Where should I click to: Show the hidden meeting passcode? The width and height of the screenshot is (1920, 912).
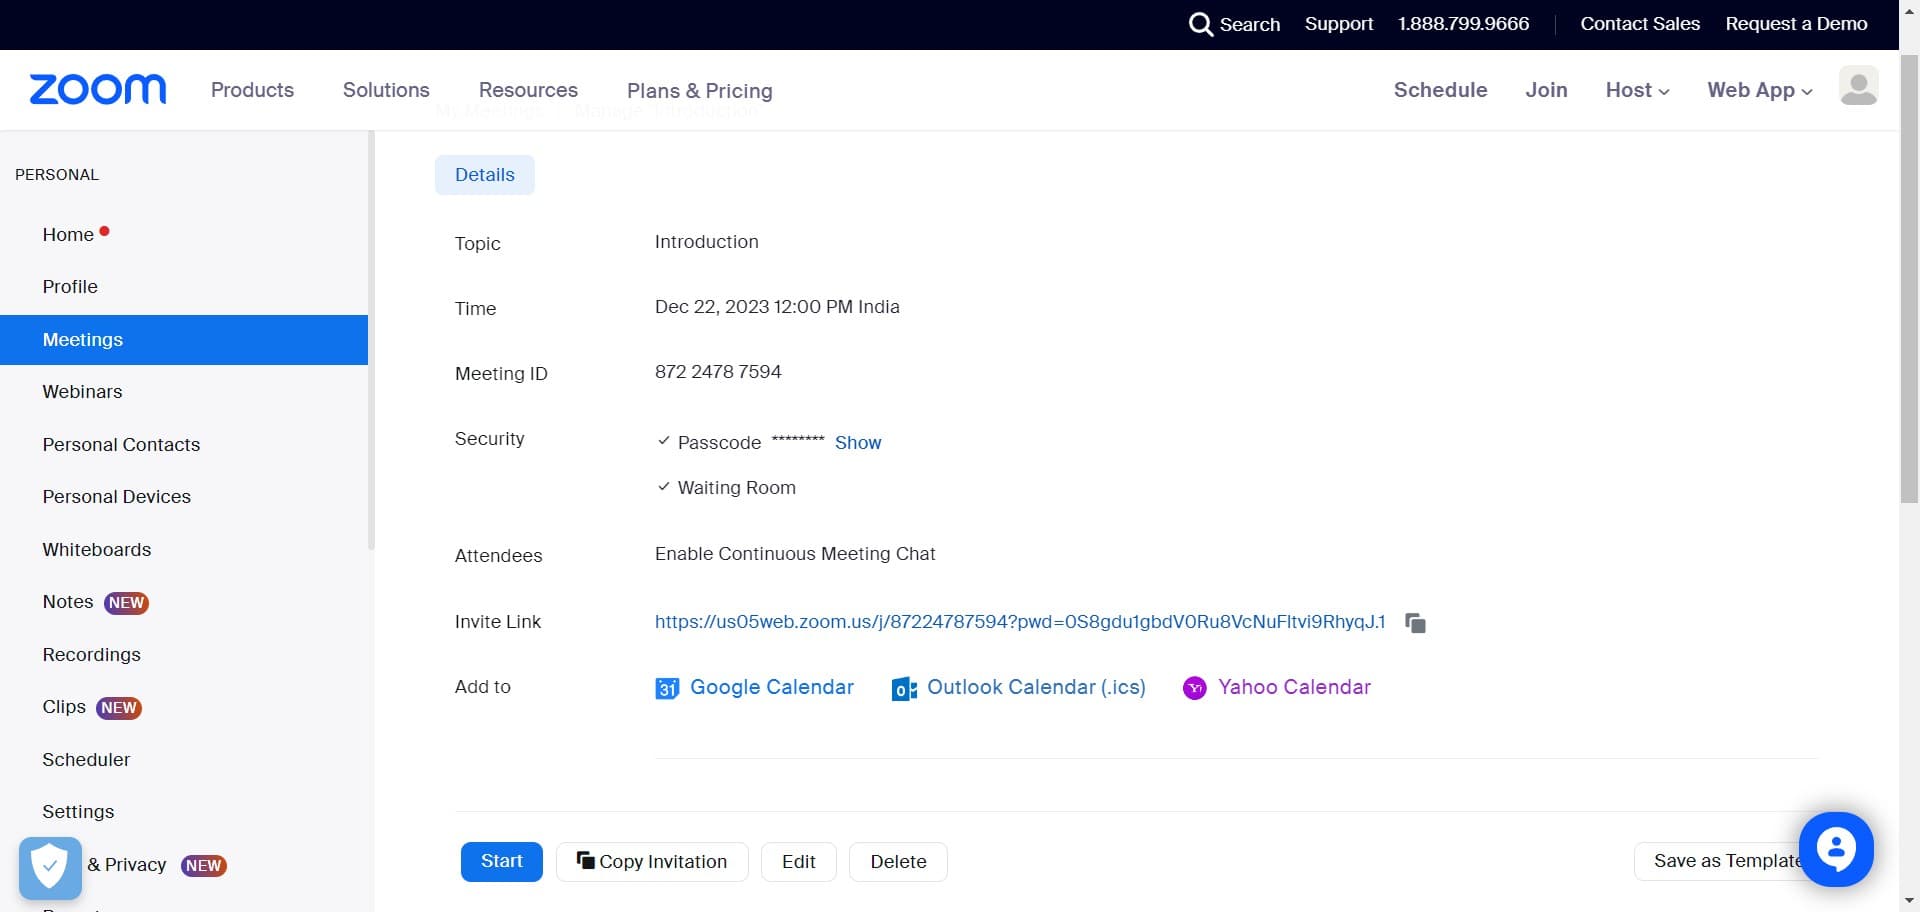click(x=857, y=442)
